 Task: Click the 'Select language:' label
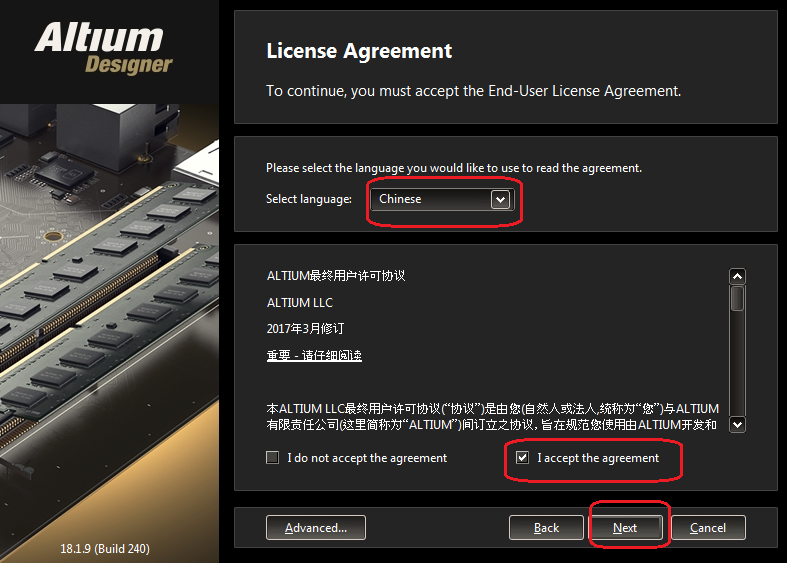(x=309, y=199)
